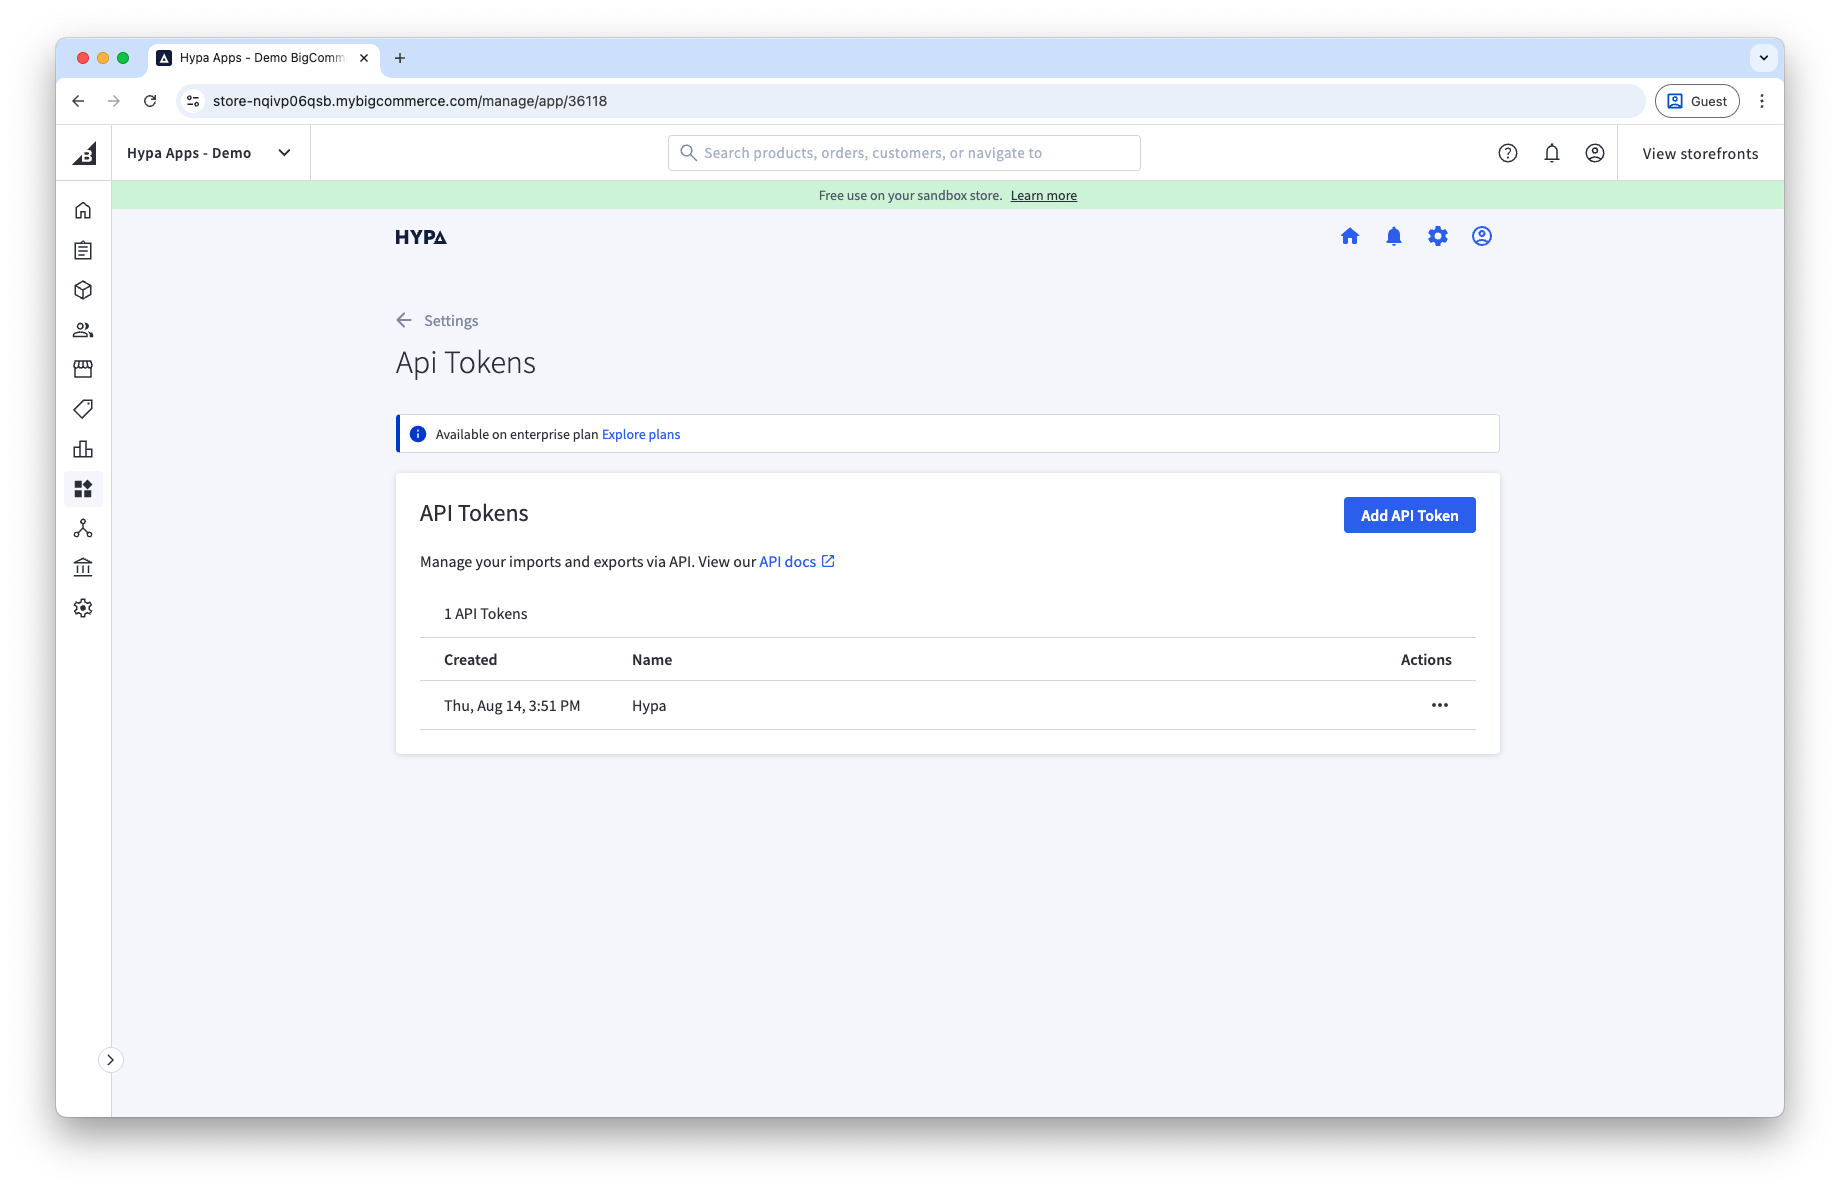Open the Customers people sidebar icon

tap(83, 330)
